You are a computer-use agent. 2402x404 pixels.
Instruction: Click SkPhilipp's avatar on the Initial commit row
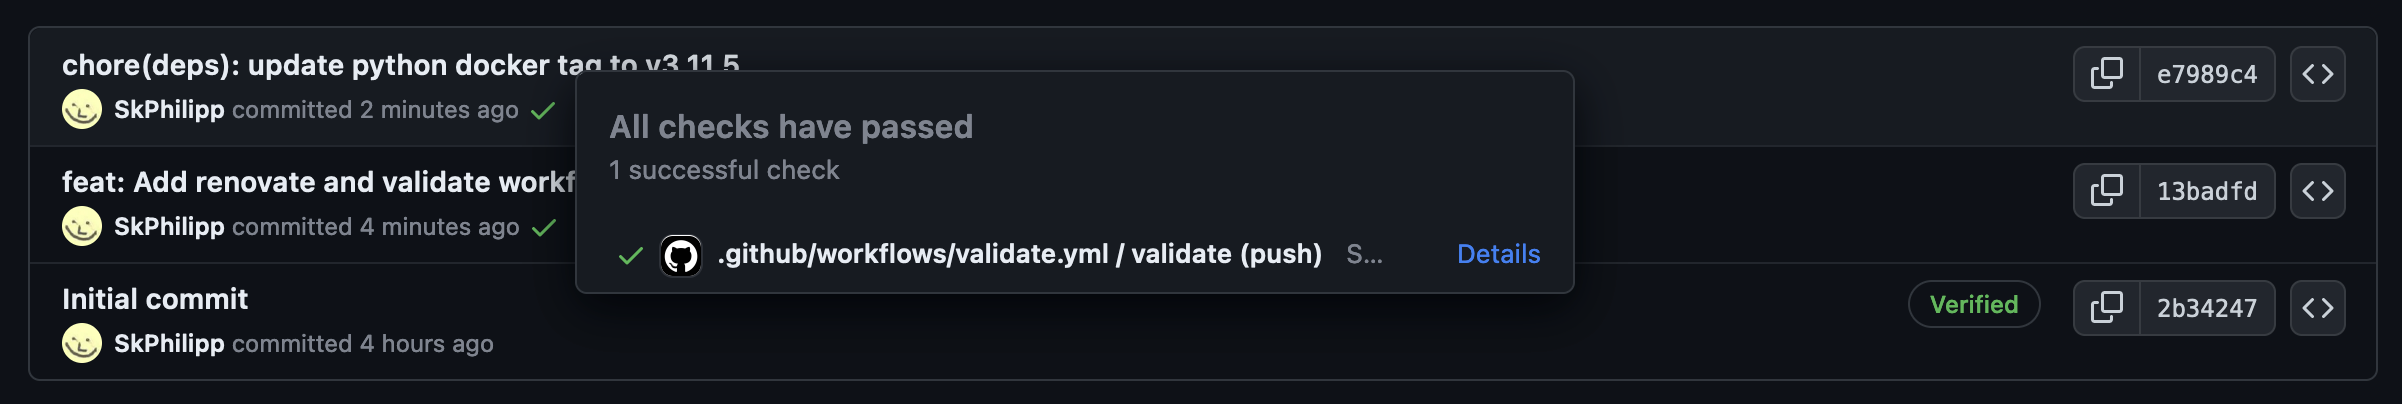[x=82, y=343]
